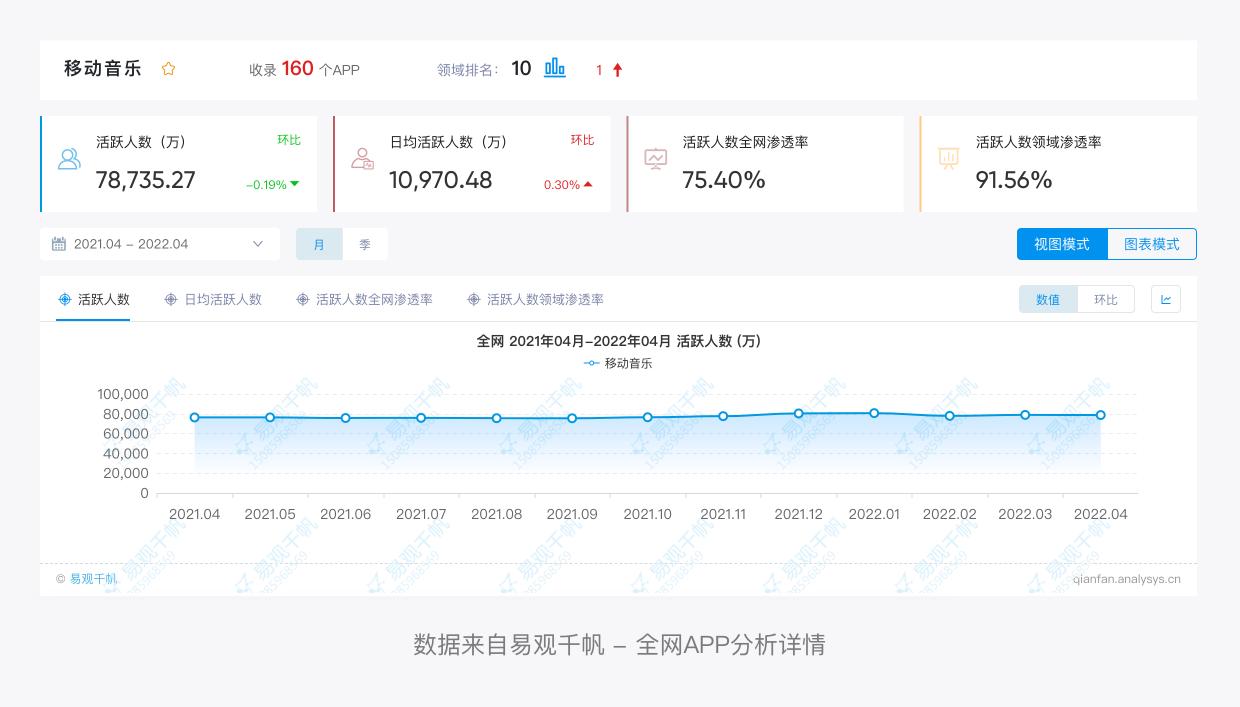Click the 活跃人数 users icon on card
Image resolution: width=1240 pixels, height=707 pixels.
pyautogui.click(x=69, y=159)
